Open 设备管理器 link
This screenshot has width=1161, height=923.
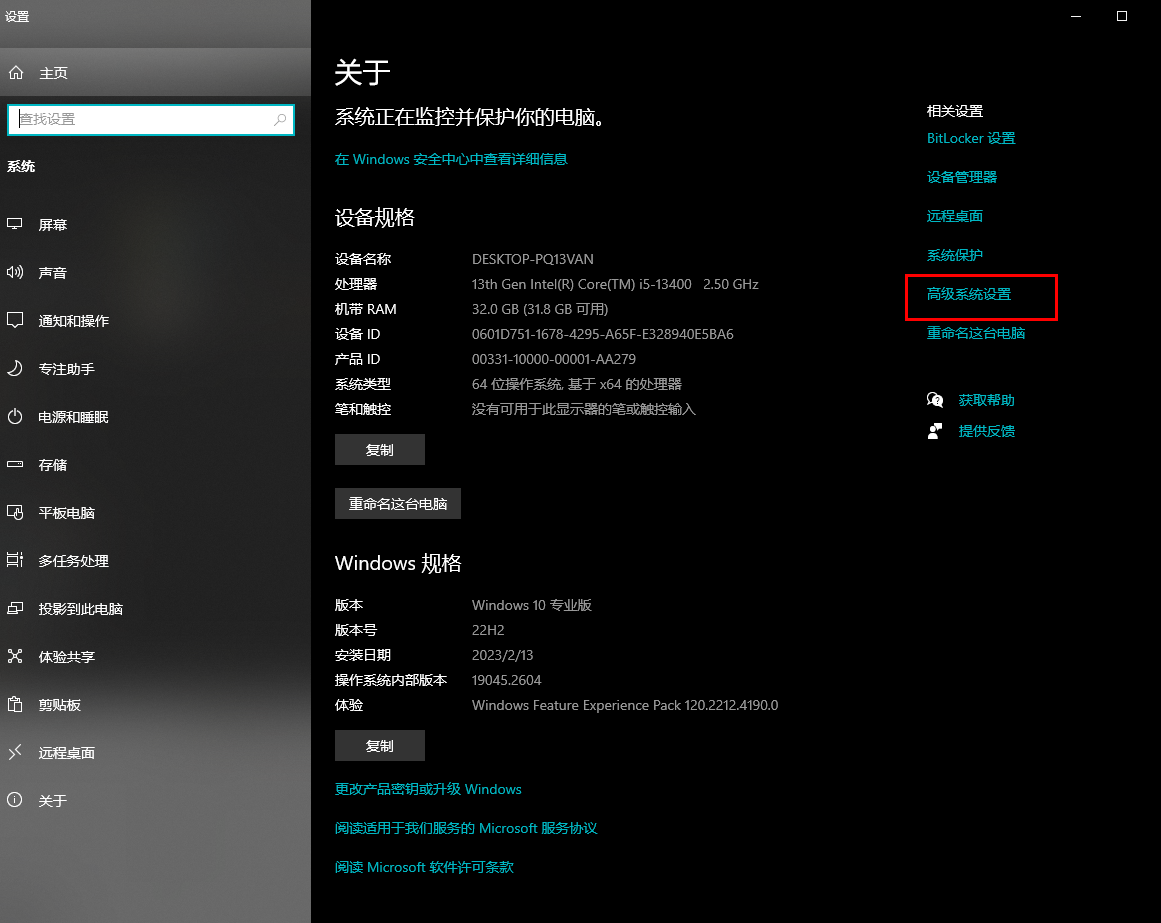pyautogui.click(x=962, y=177)
